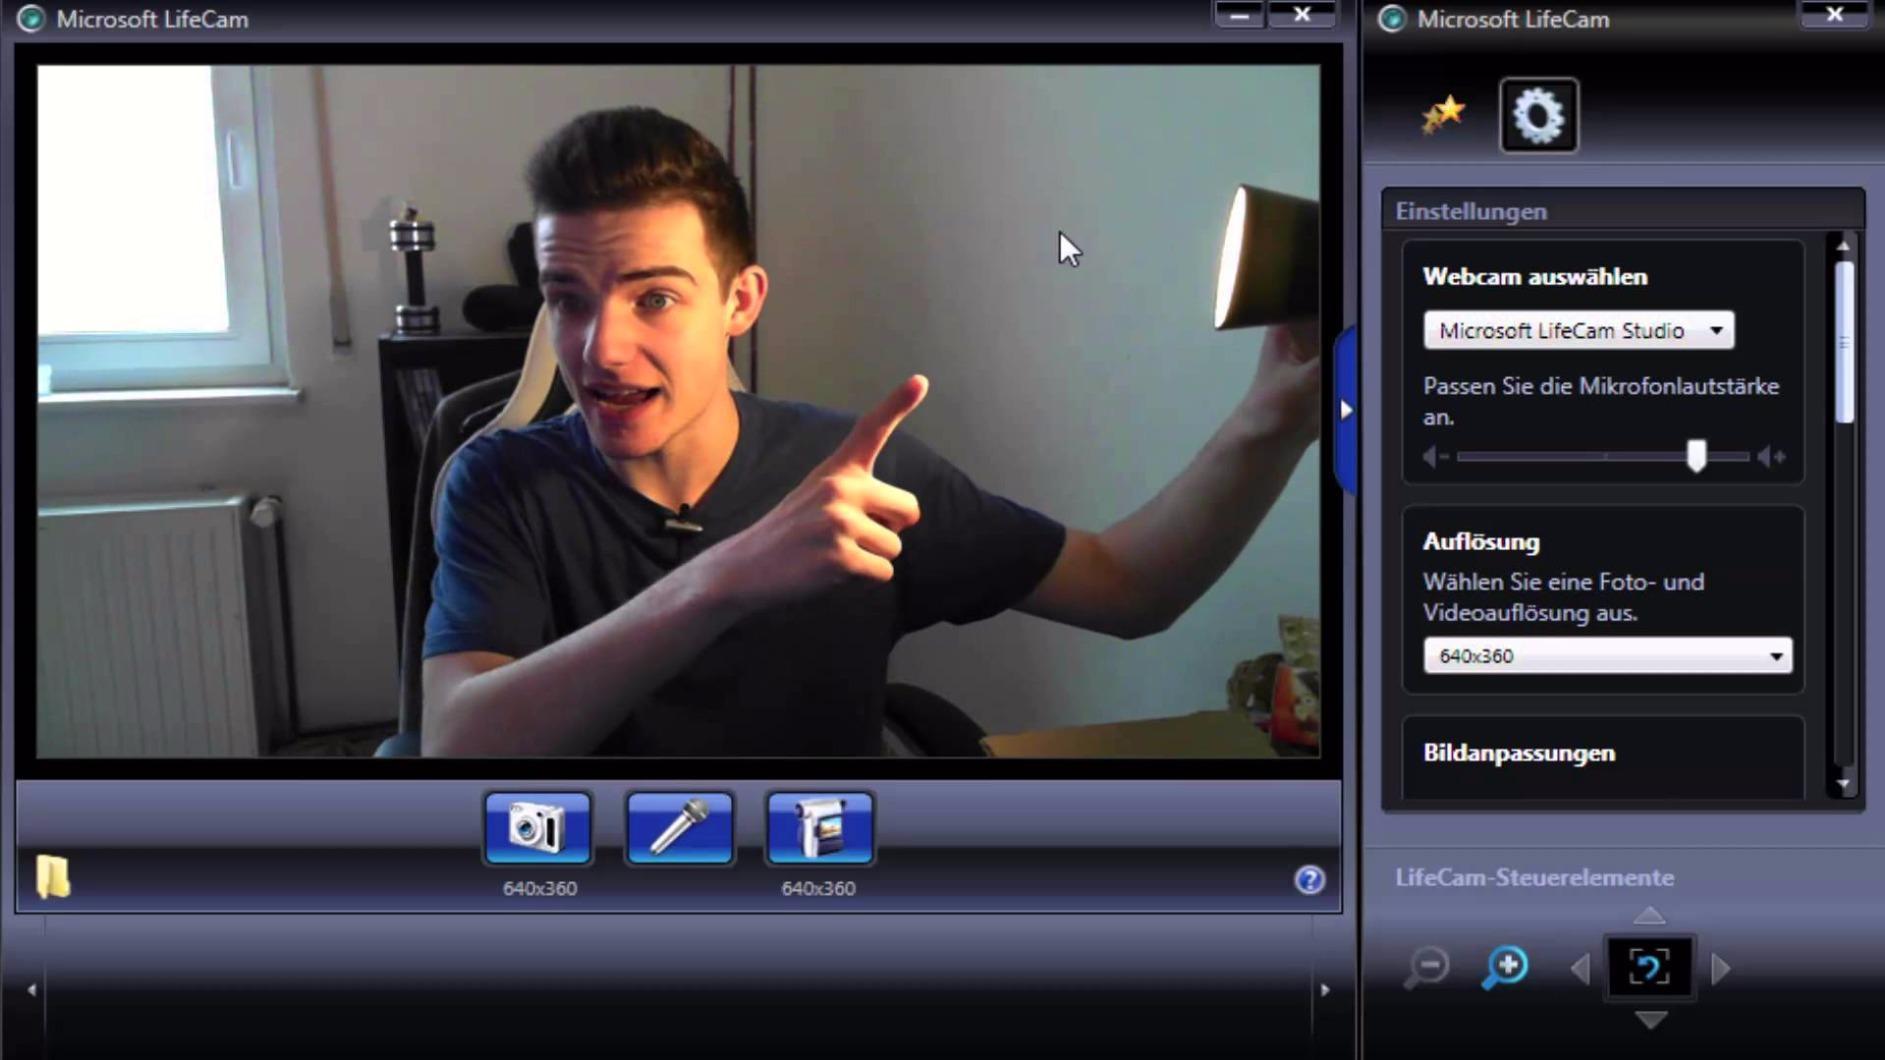Close the LifeCam settings side window

[1834, 15]
